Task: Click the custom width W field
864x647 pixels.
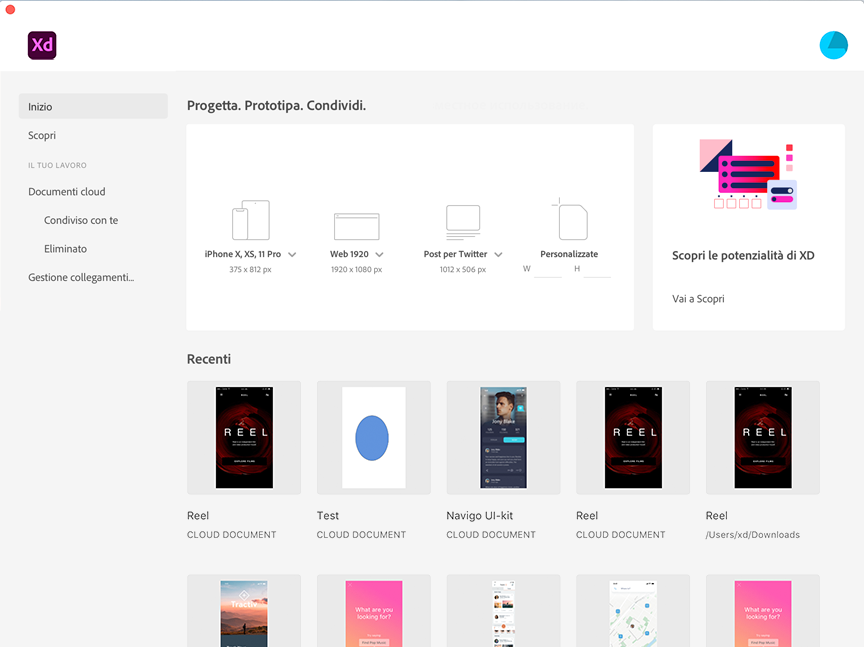Action: point(548,269)
